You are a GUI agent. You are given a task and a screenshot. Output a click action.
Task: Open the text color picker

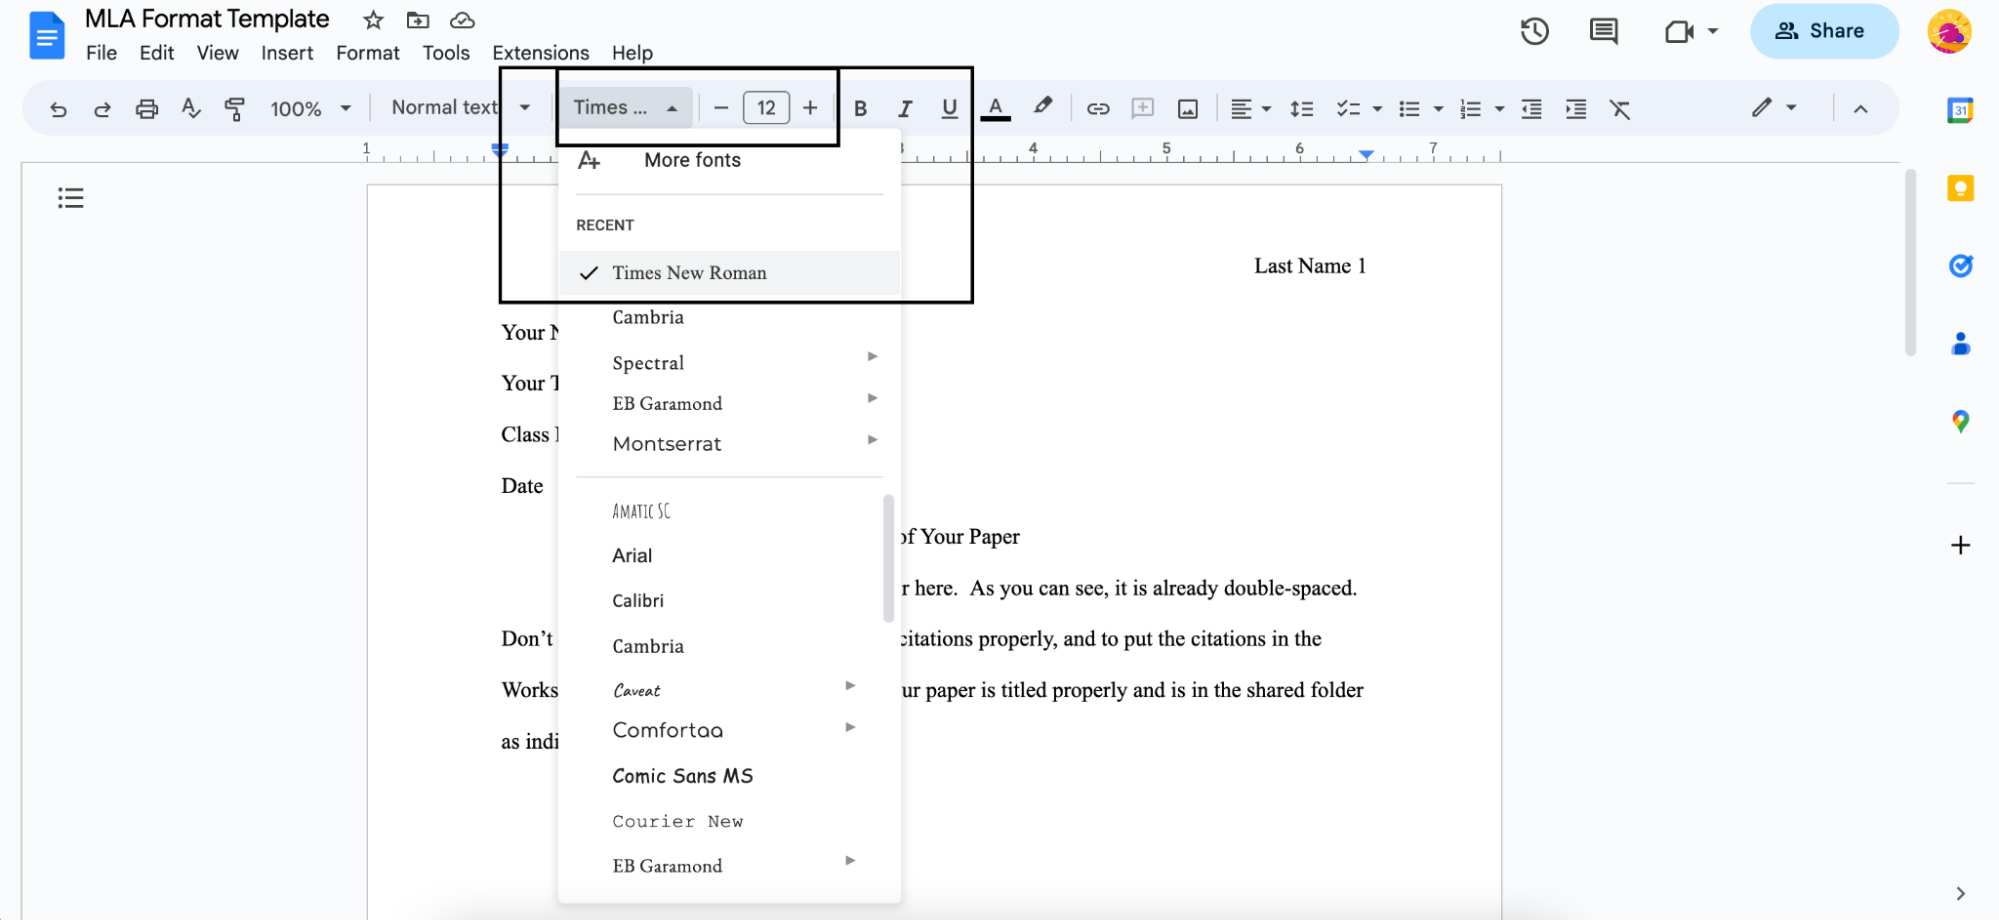(995, 108)
